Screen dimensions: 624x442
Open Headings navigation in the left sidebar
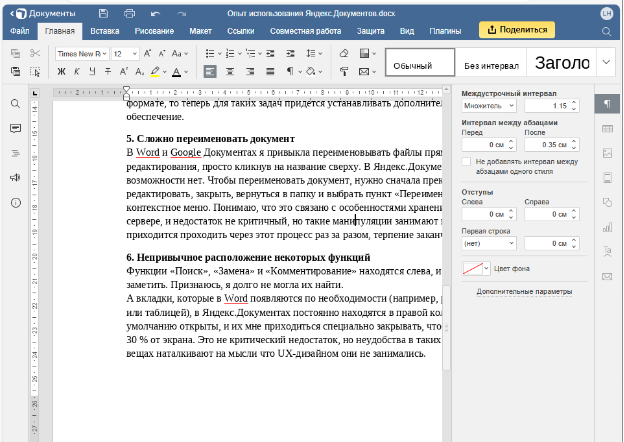(x=16, y=153)
